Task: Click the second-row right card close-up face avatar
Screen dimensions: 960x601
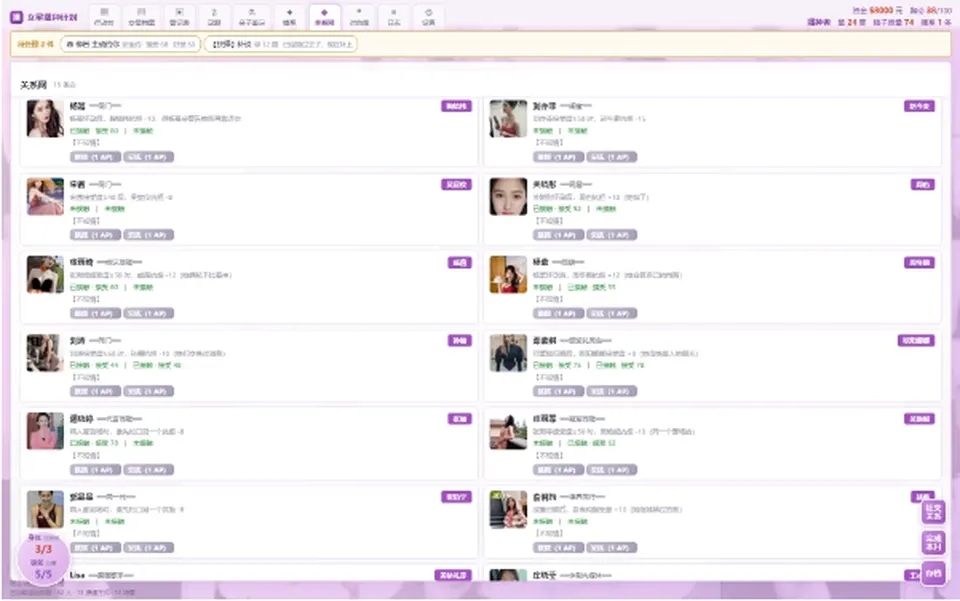Action: 508,196
